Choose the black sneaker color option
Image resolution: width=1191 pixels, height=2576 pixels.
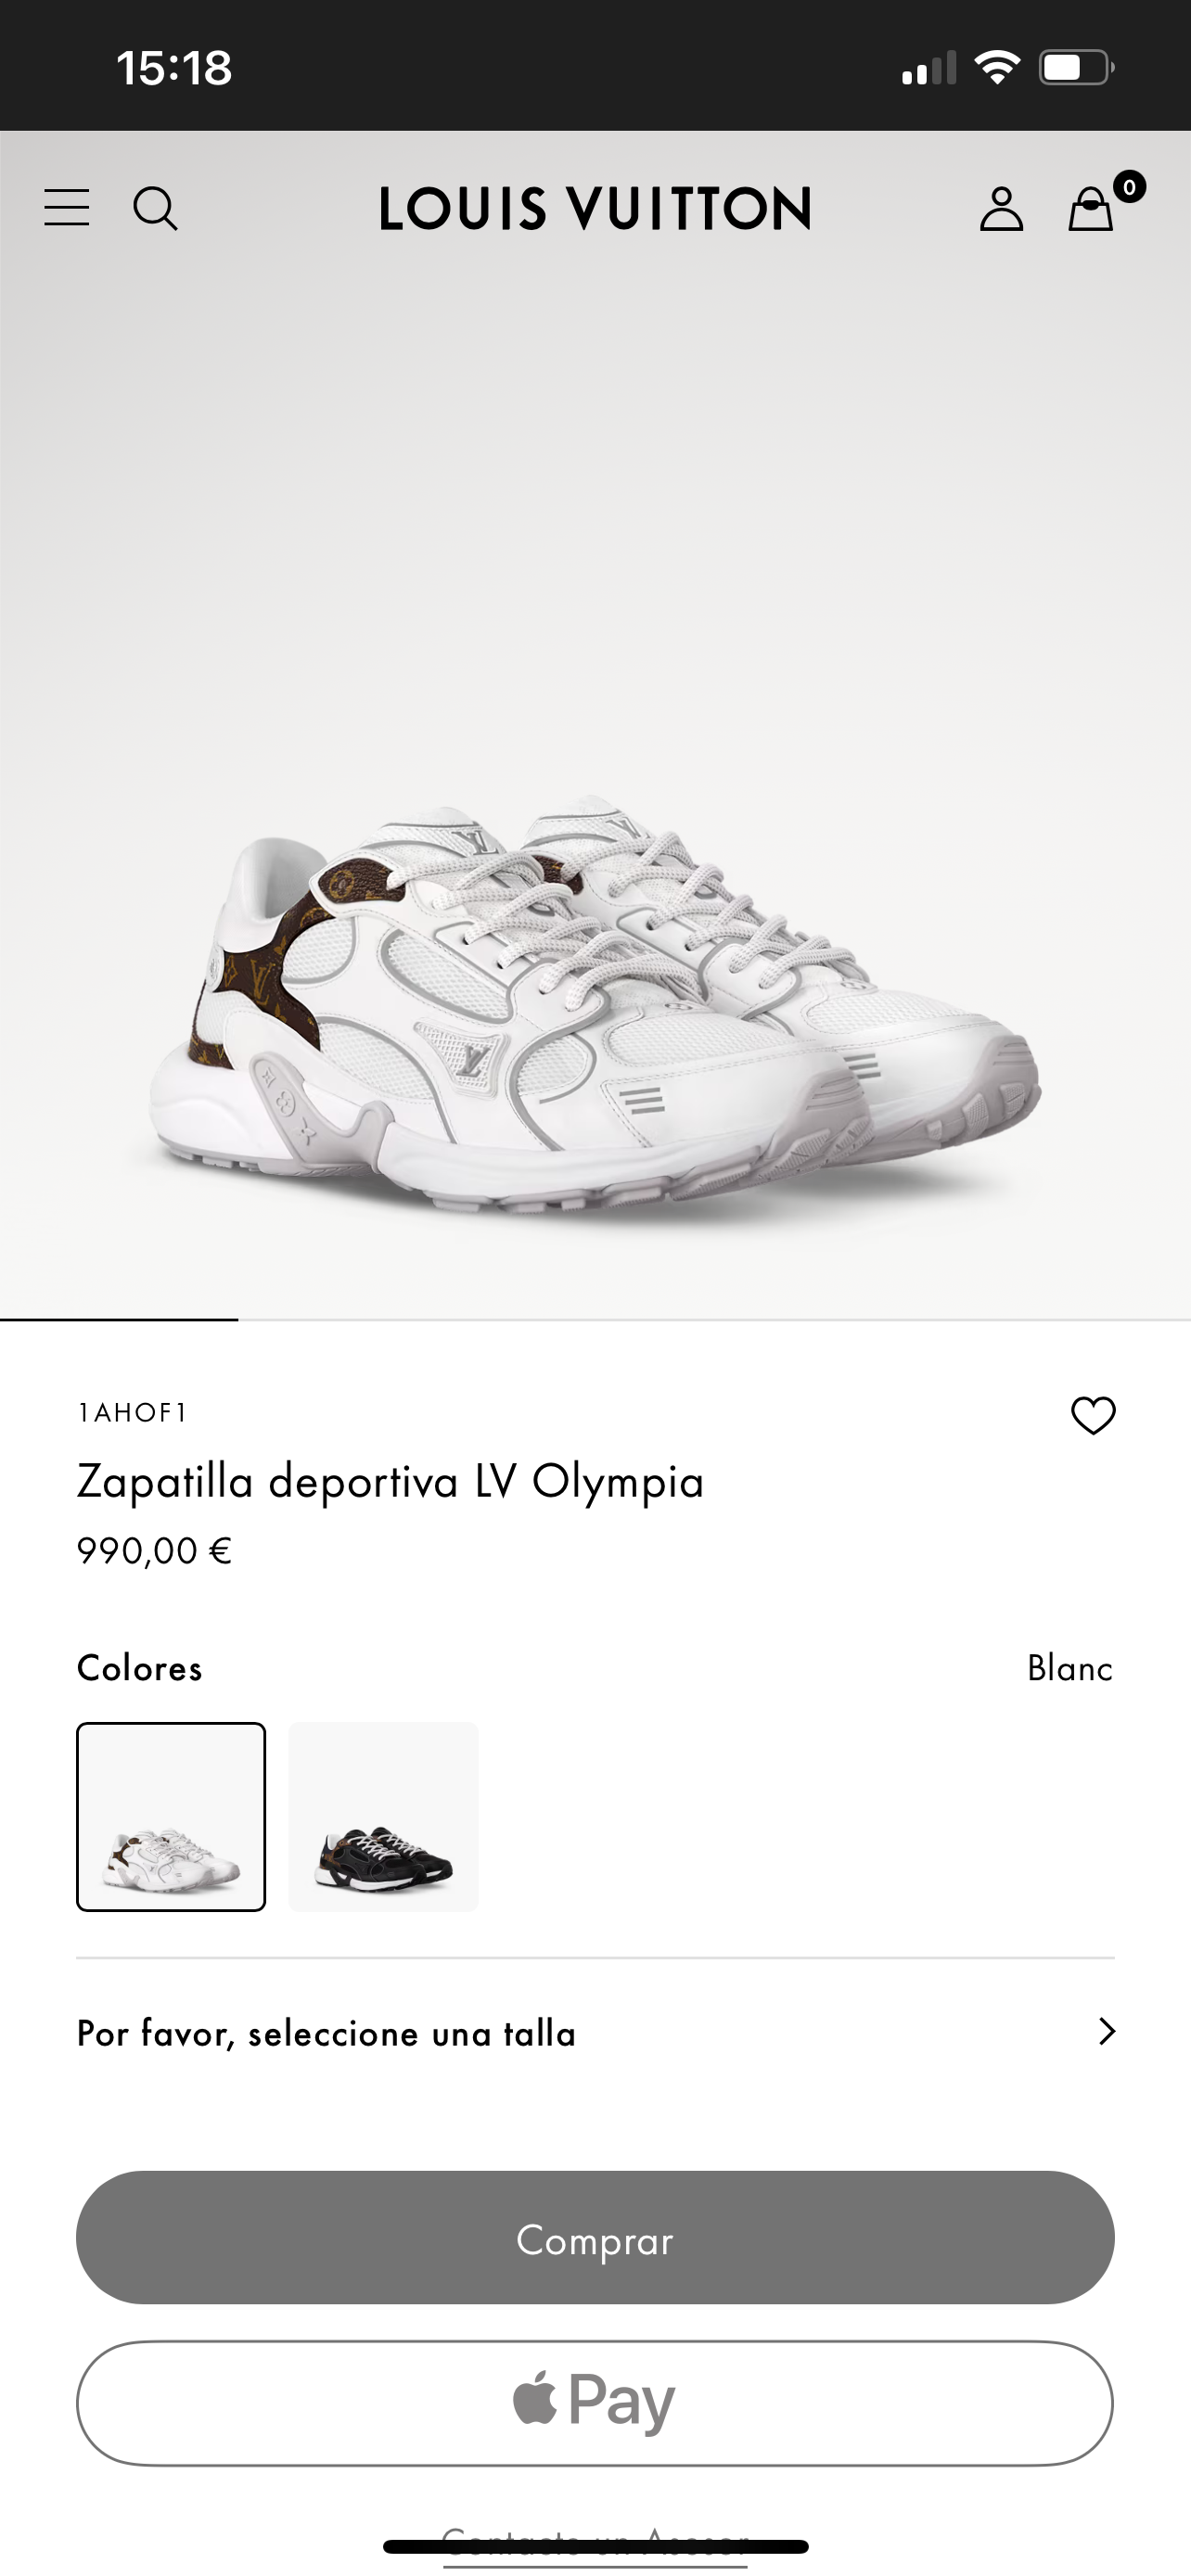tap(383, 1816)
